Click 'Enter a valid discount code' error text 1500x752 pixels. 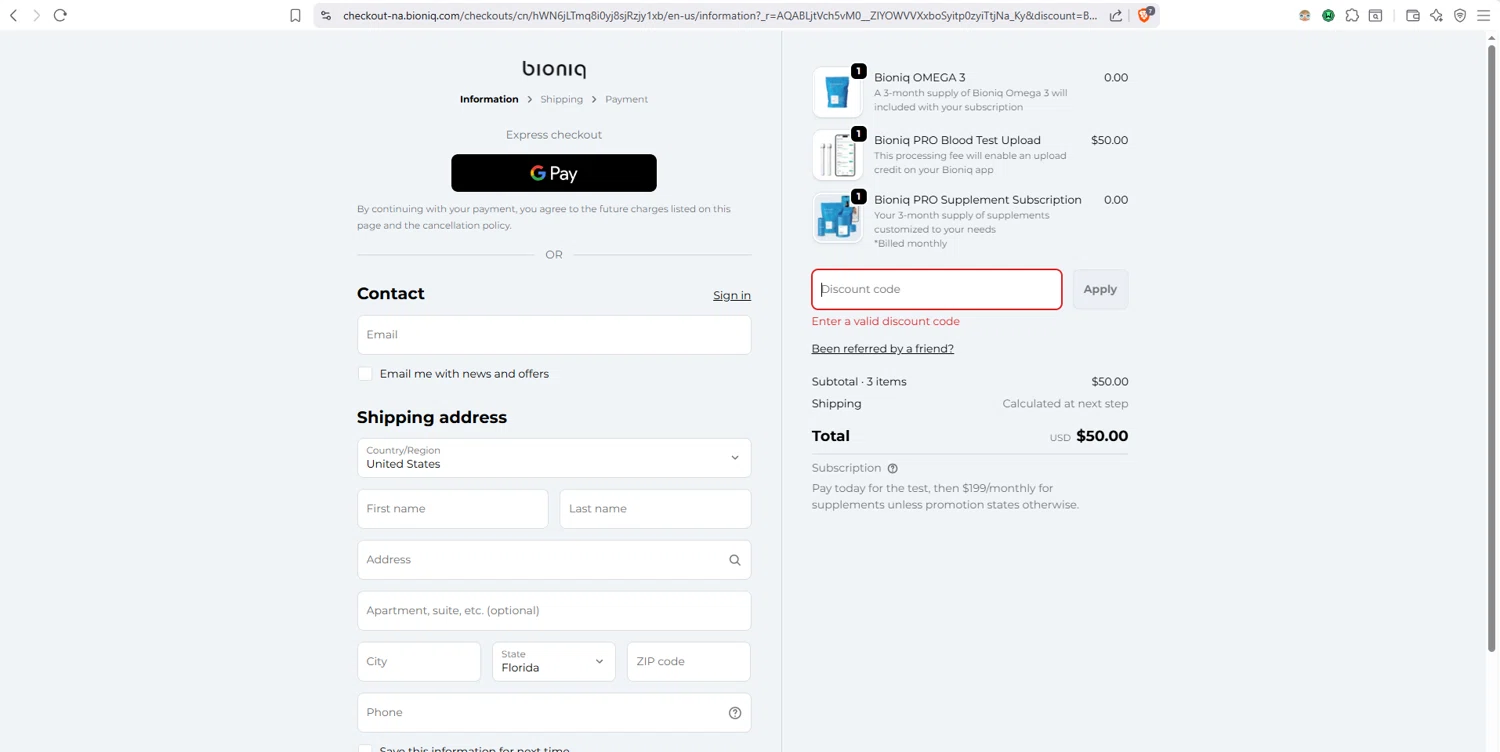(886, 322)
